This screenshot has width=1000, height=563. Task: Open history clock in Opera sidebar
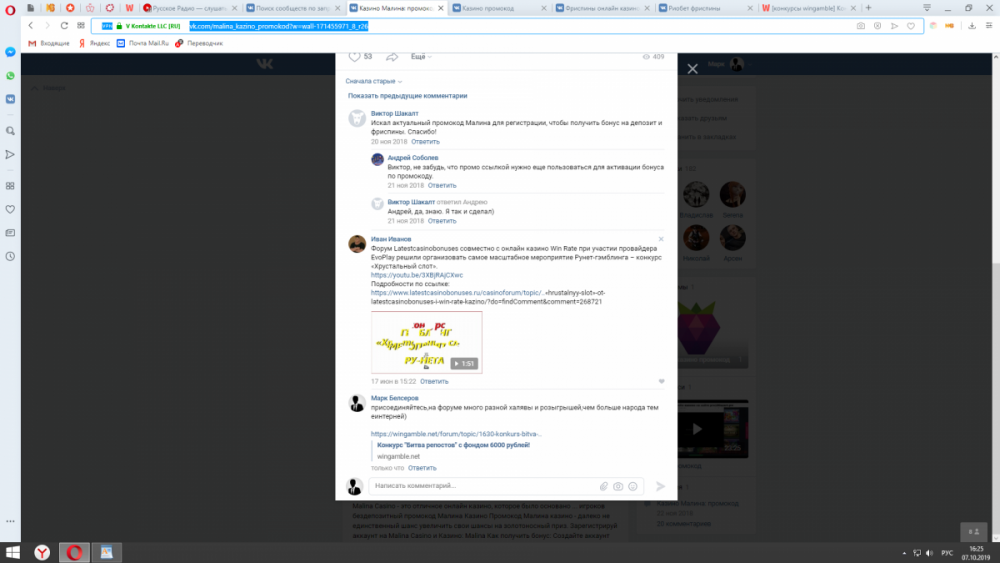coord(10,256)
